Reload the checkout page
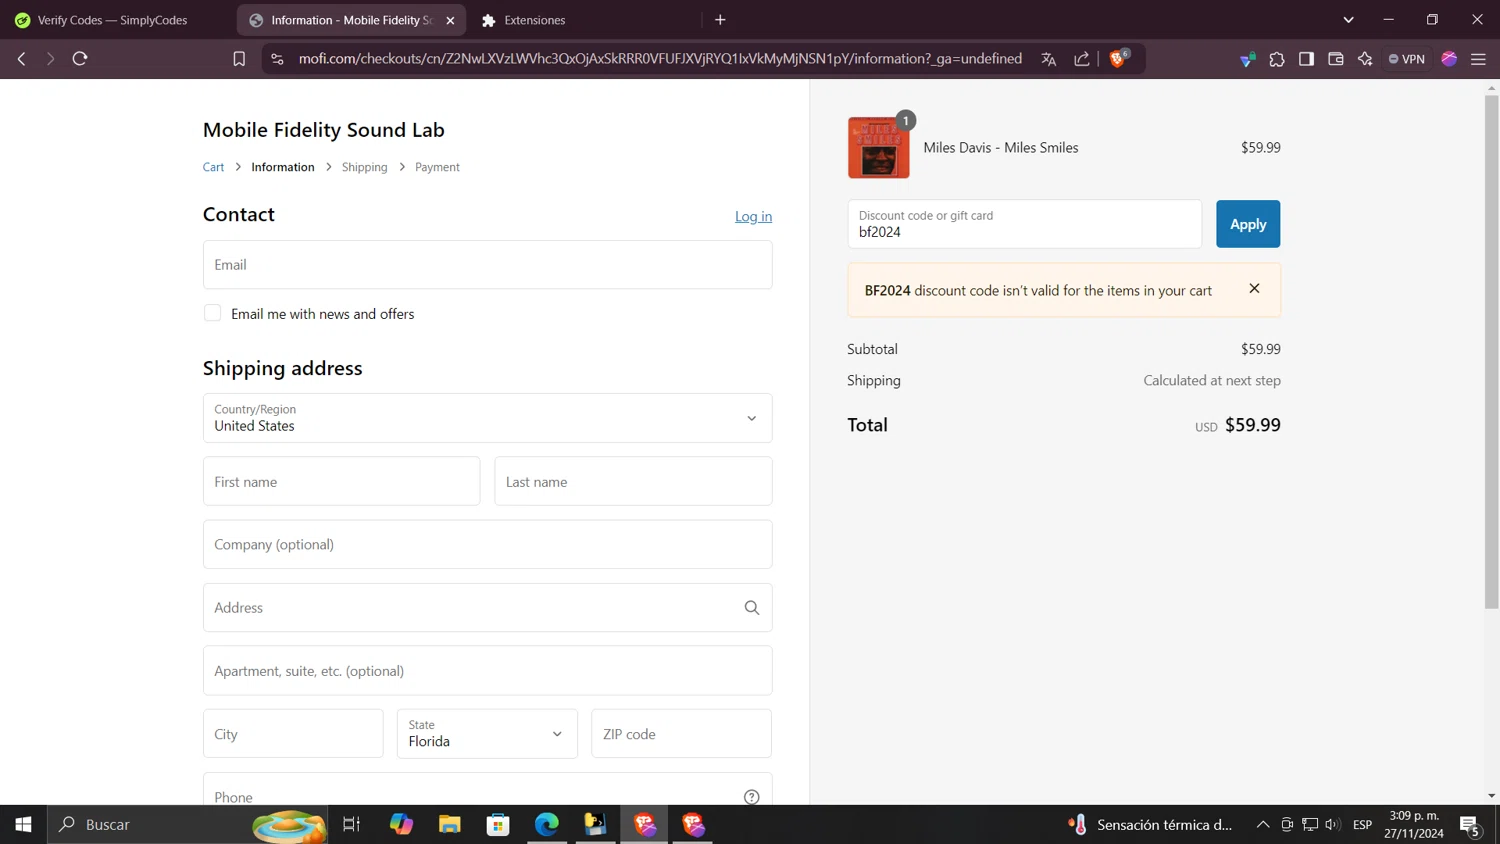Viewport: 1500px width, 844px height. (80, 59)
